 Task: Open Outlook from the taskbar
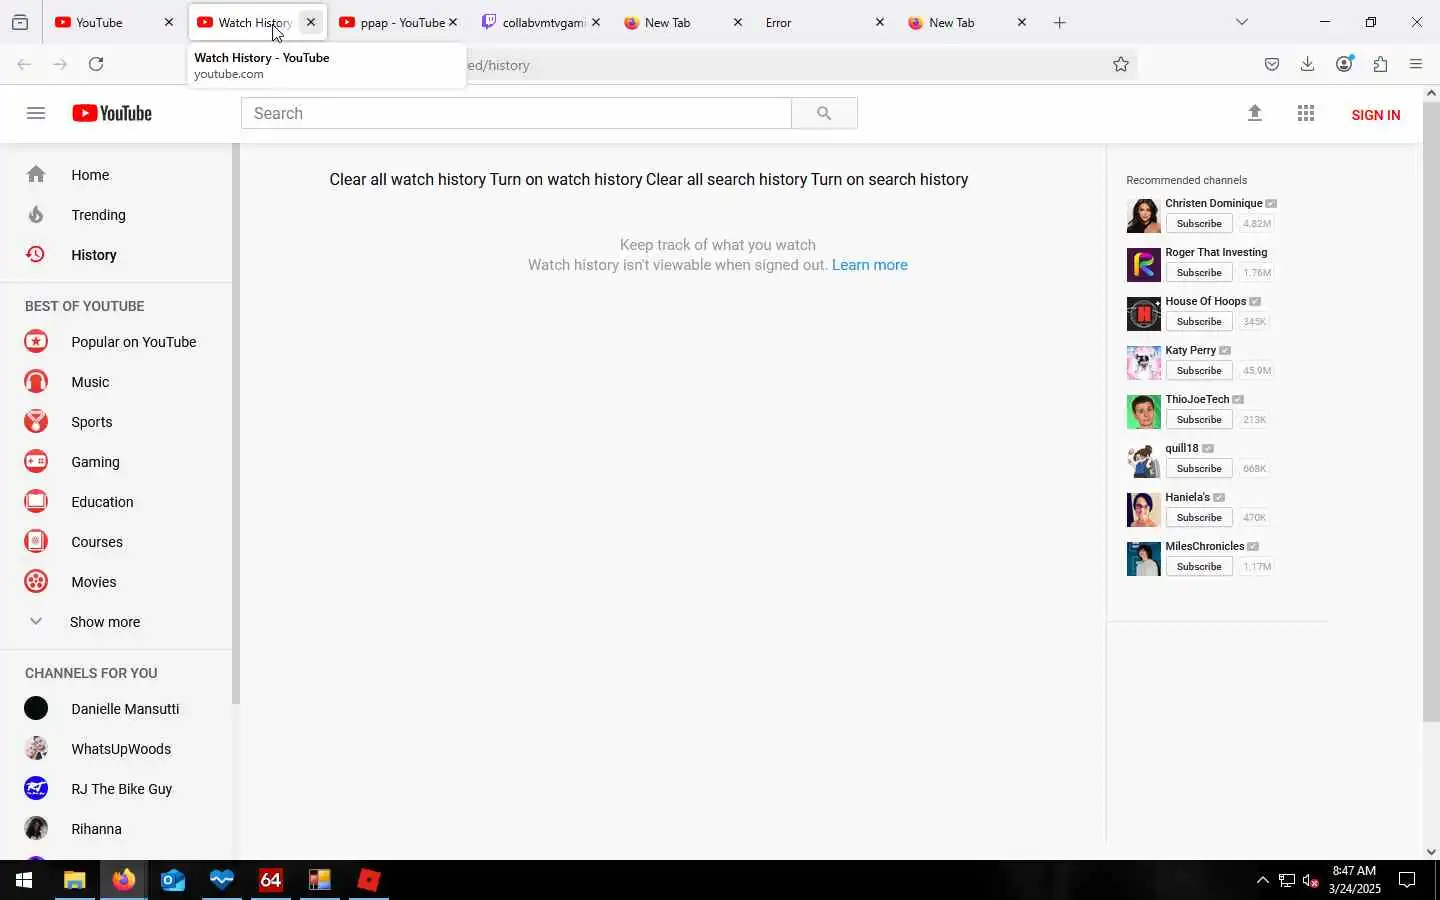173,880
